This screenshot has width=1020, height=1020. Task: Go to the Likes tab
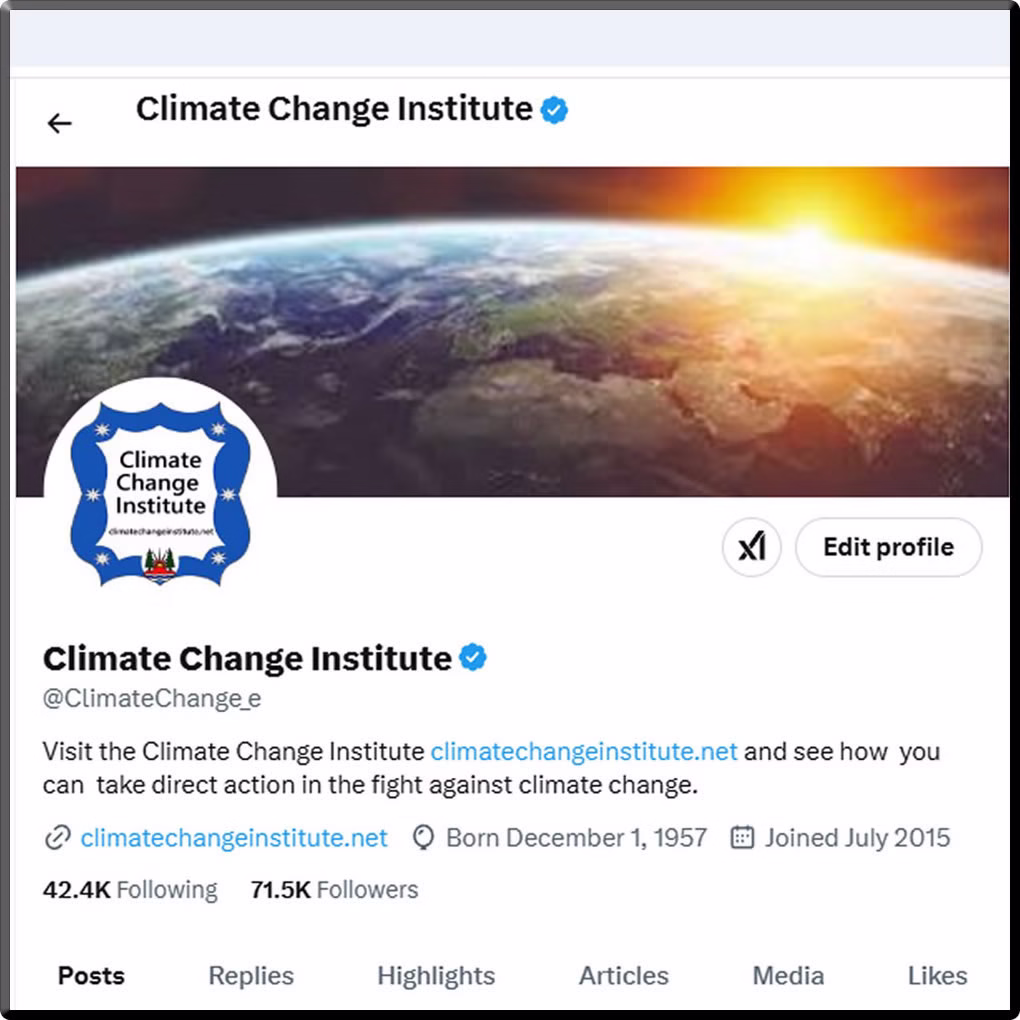937,976
